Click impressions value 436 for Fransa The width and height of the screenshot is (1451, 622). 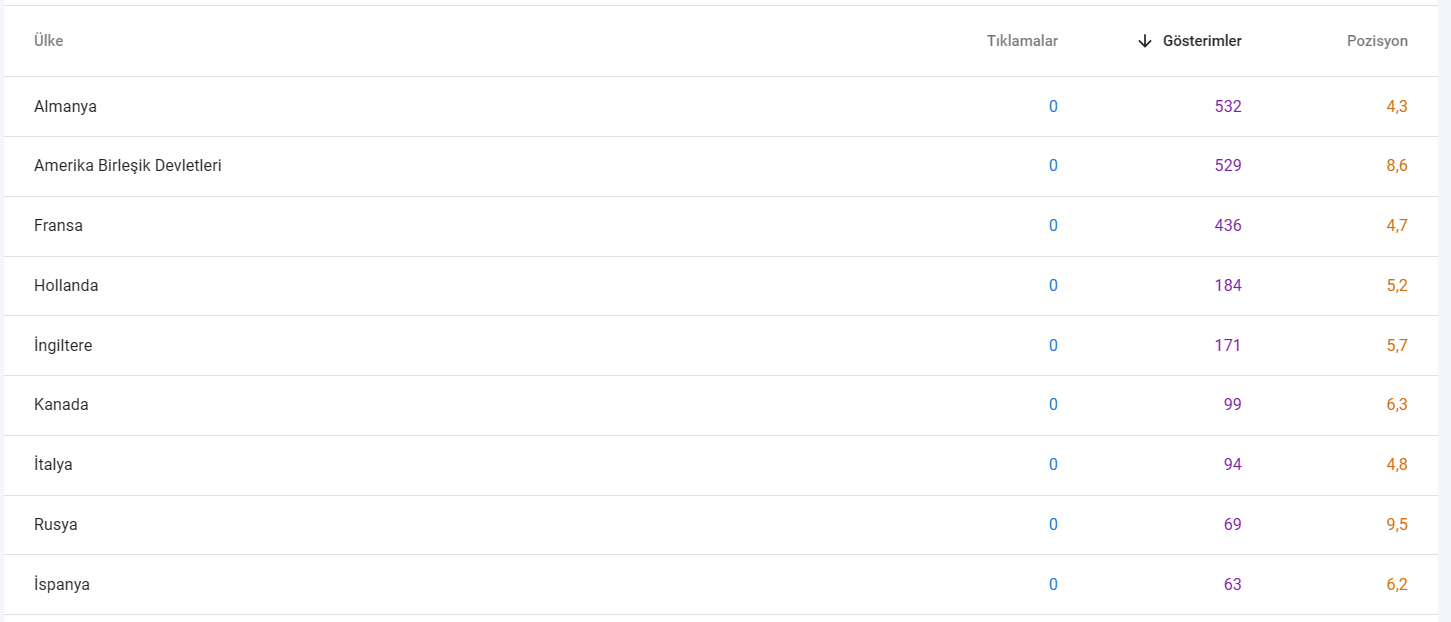1228,226
